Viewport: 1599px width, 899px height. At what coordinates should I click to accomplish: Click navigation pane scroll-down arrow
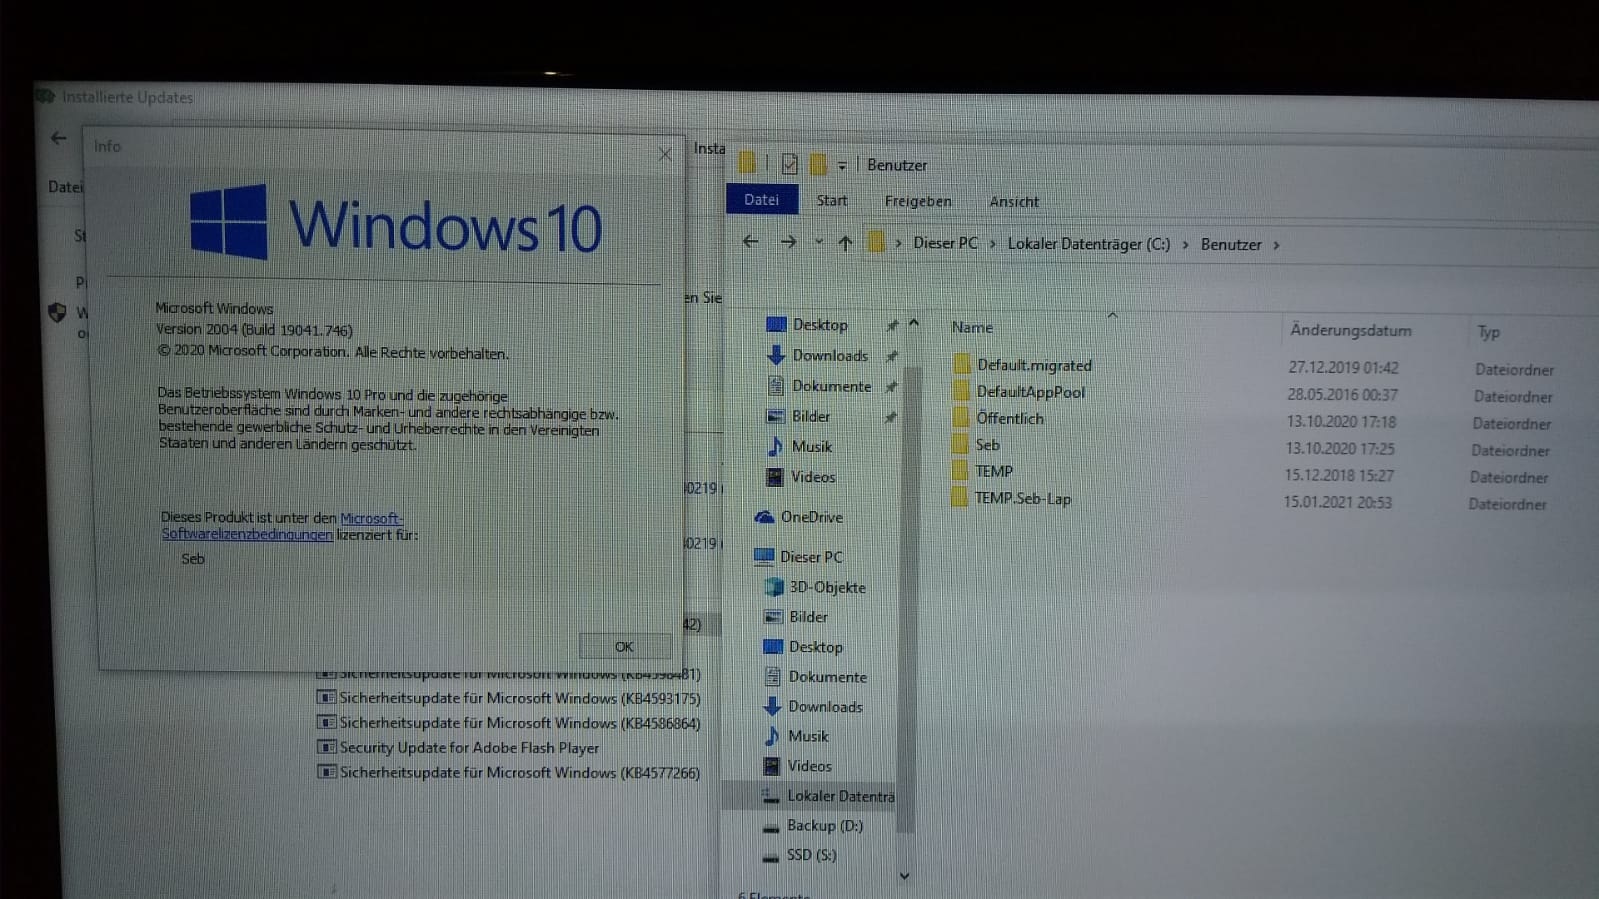[905, 876]
